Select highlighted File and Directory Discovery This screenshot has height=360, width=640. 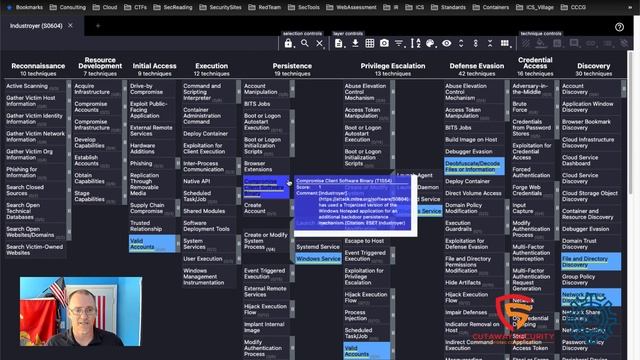tap(591, 262)
